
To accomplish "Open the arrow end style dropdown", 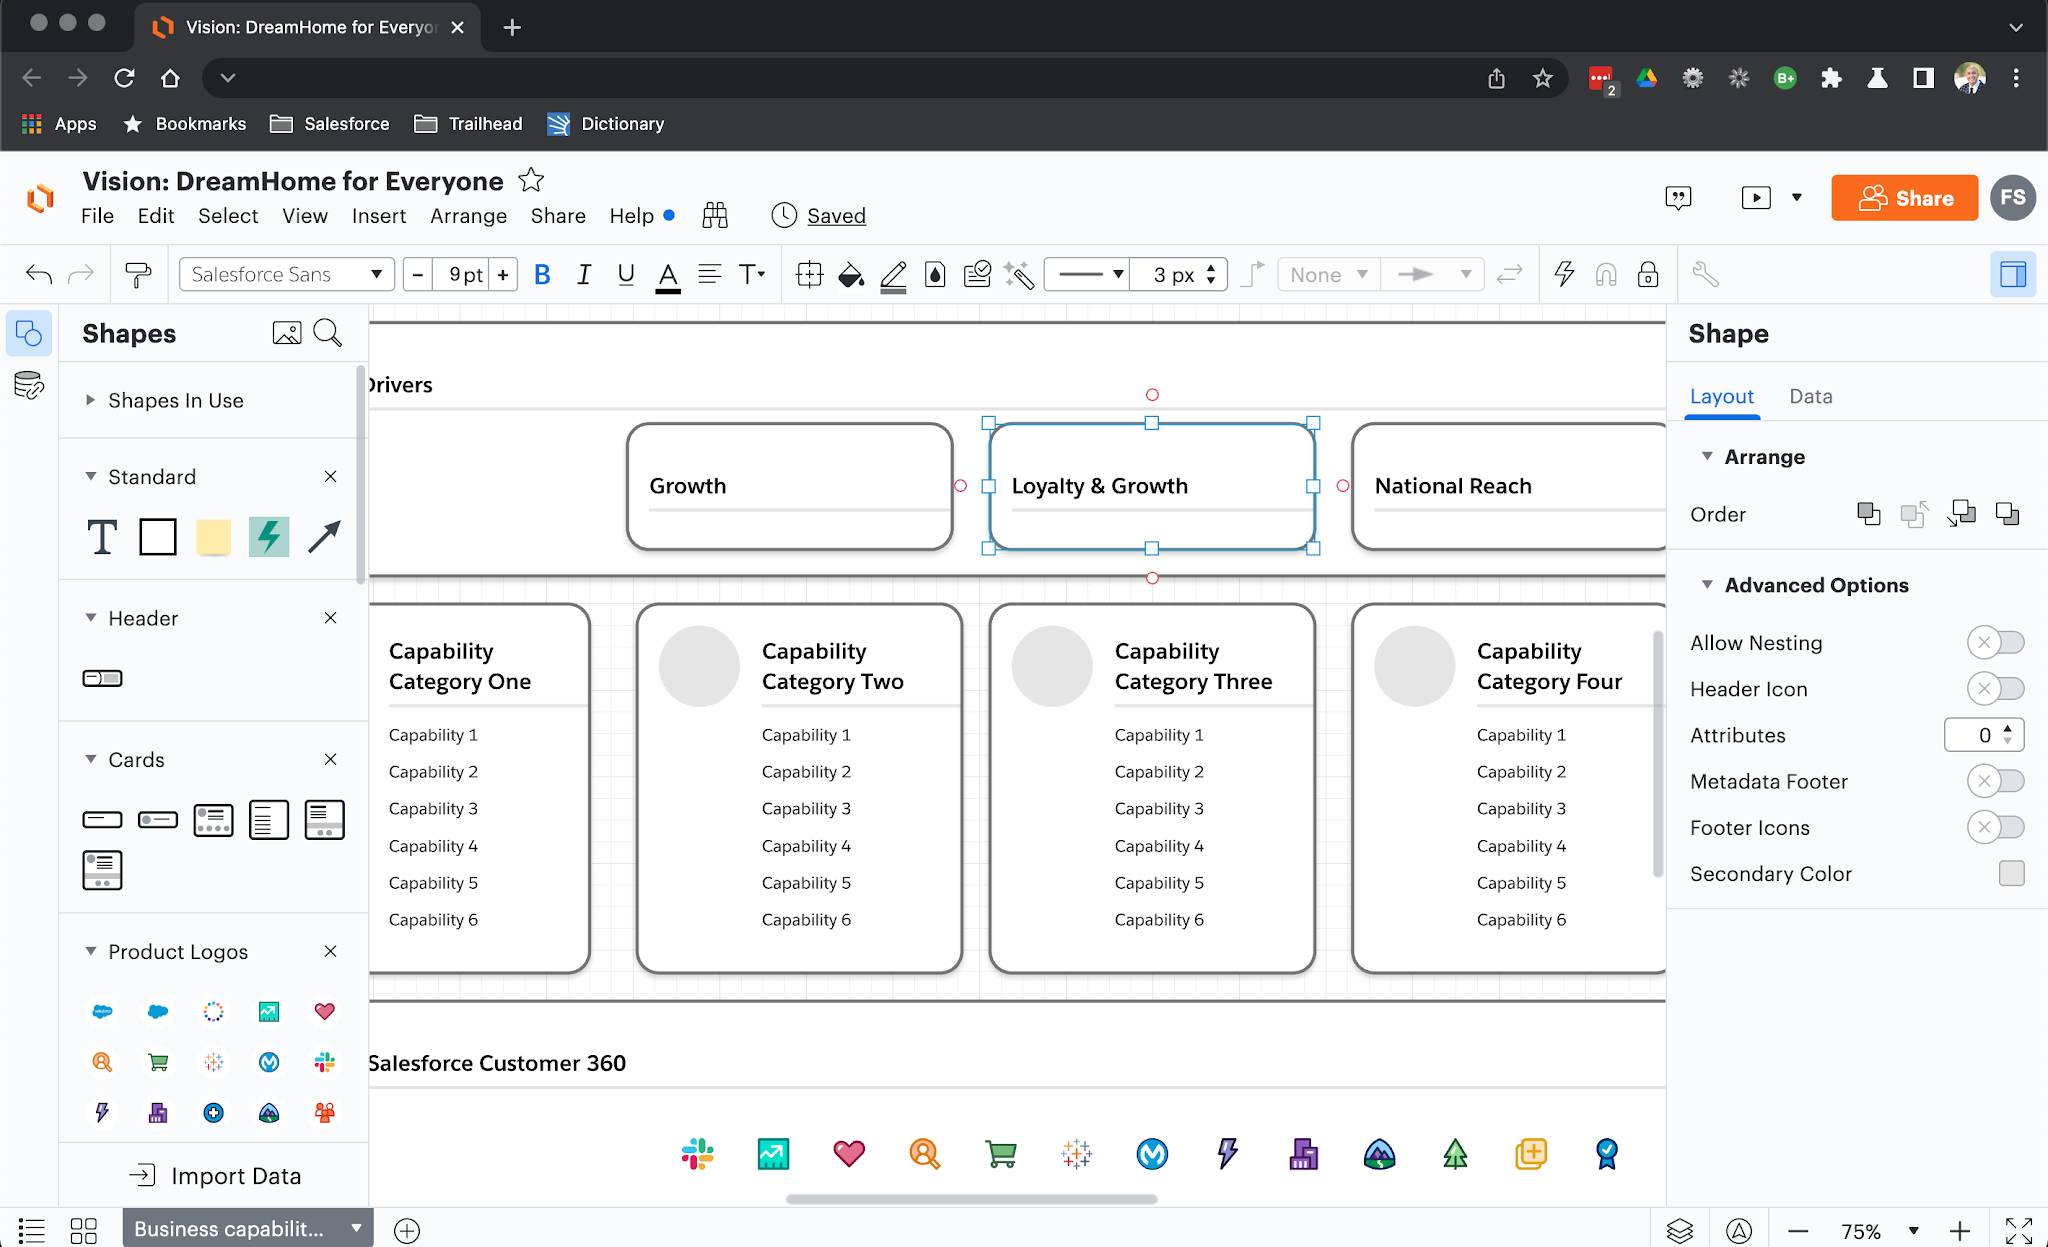I will pyautogui.click(x=1433, y=274).
